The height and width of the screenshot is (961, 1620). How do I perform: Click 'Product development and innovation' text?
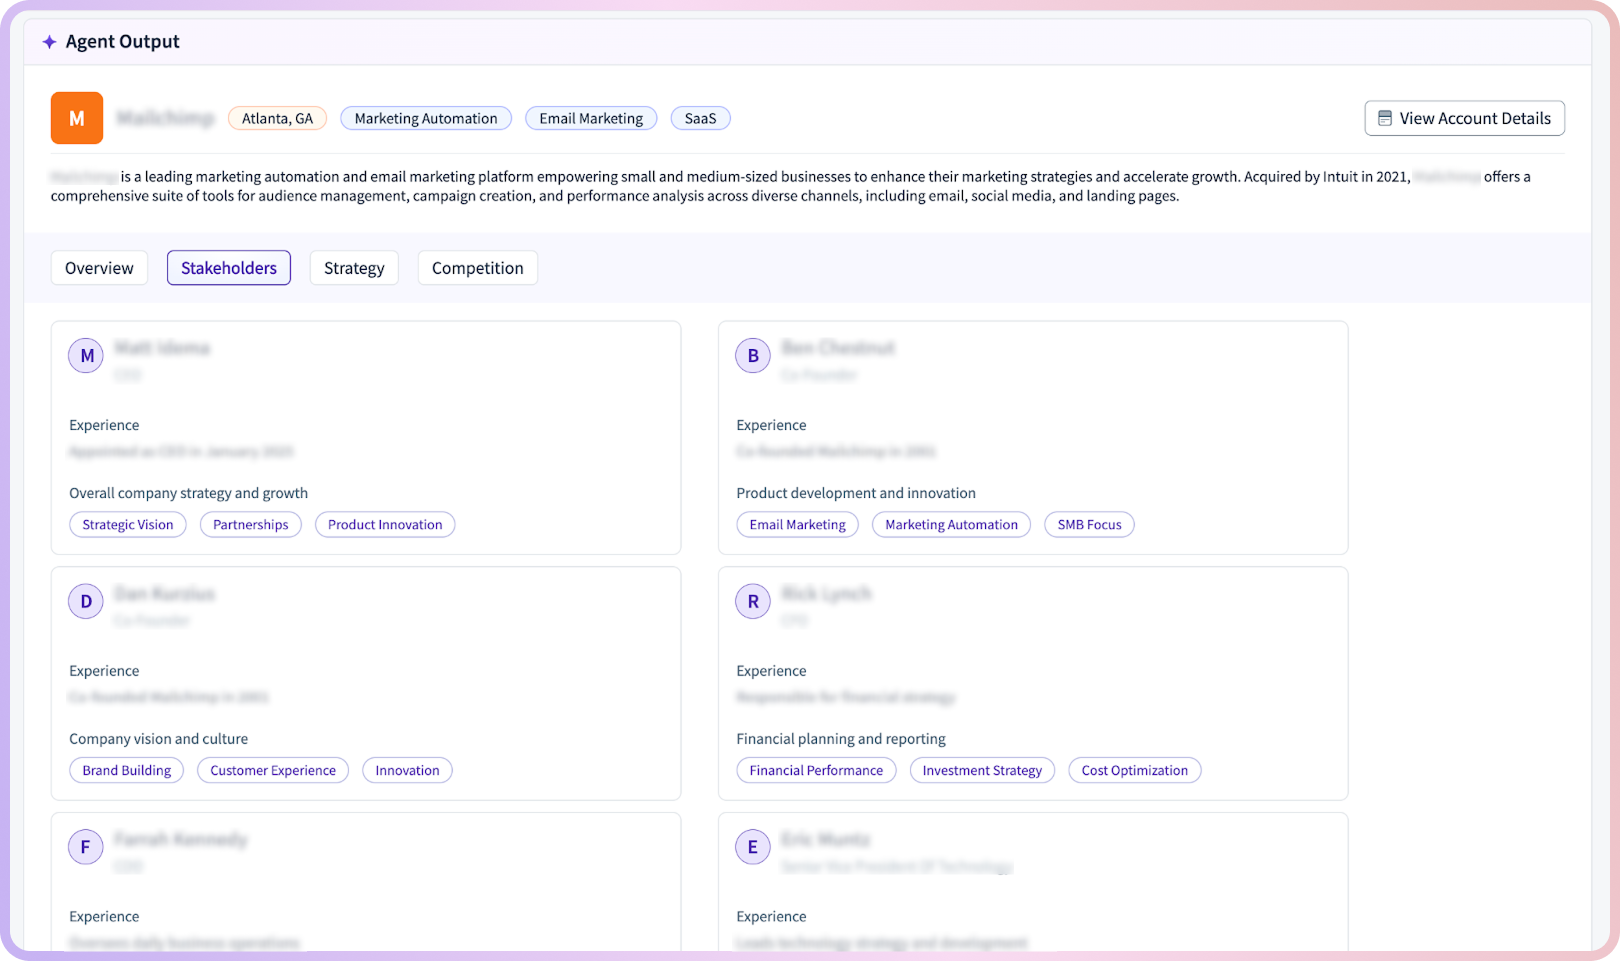tap(856, 493)
